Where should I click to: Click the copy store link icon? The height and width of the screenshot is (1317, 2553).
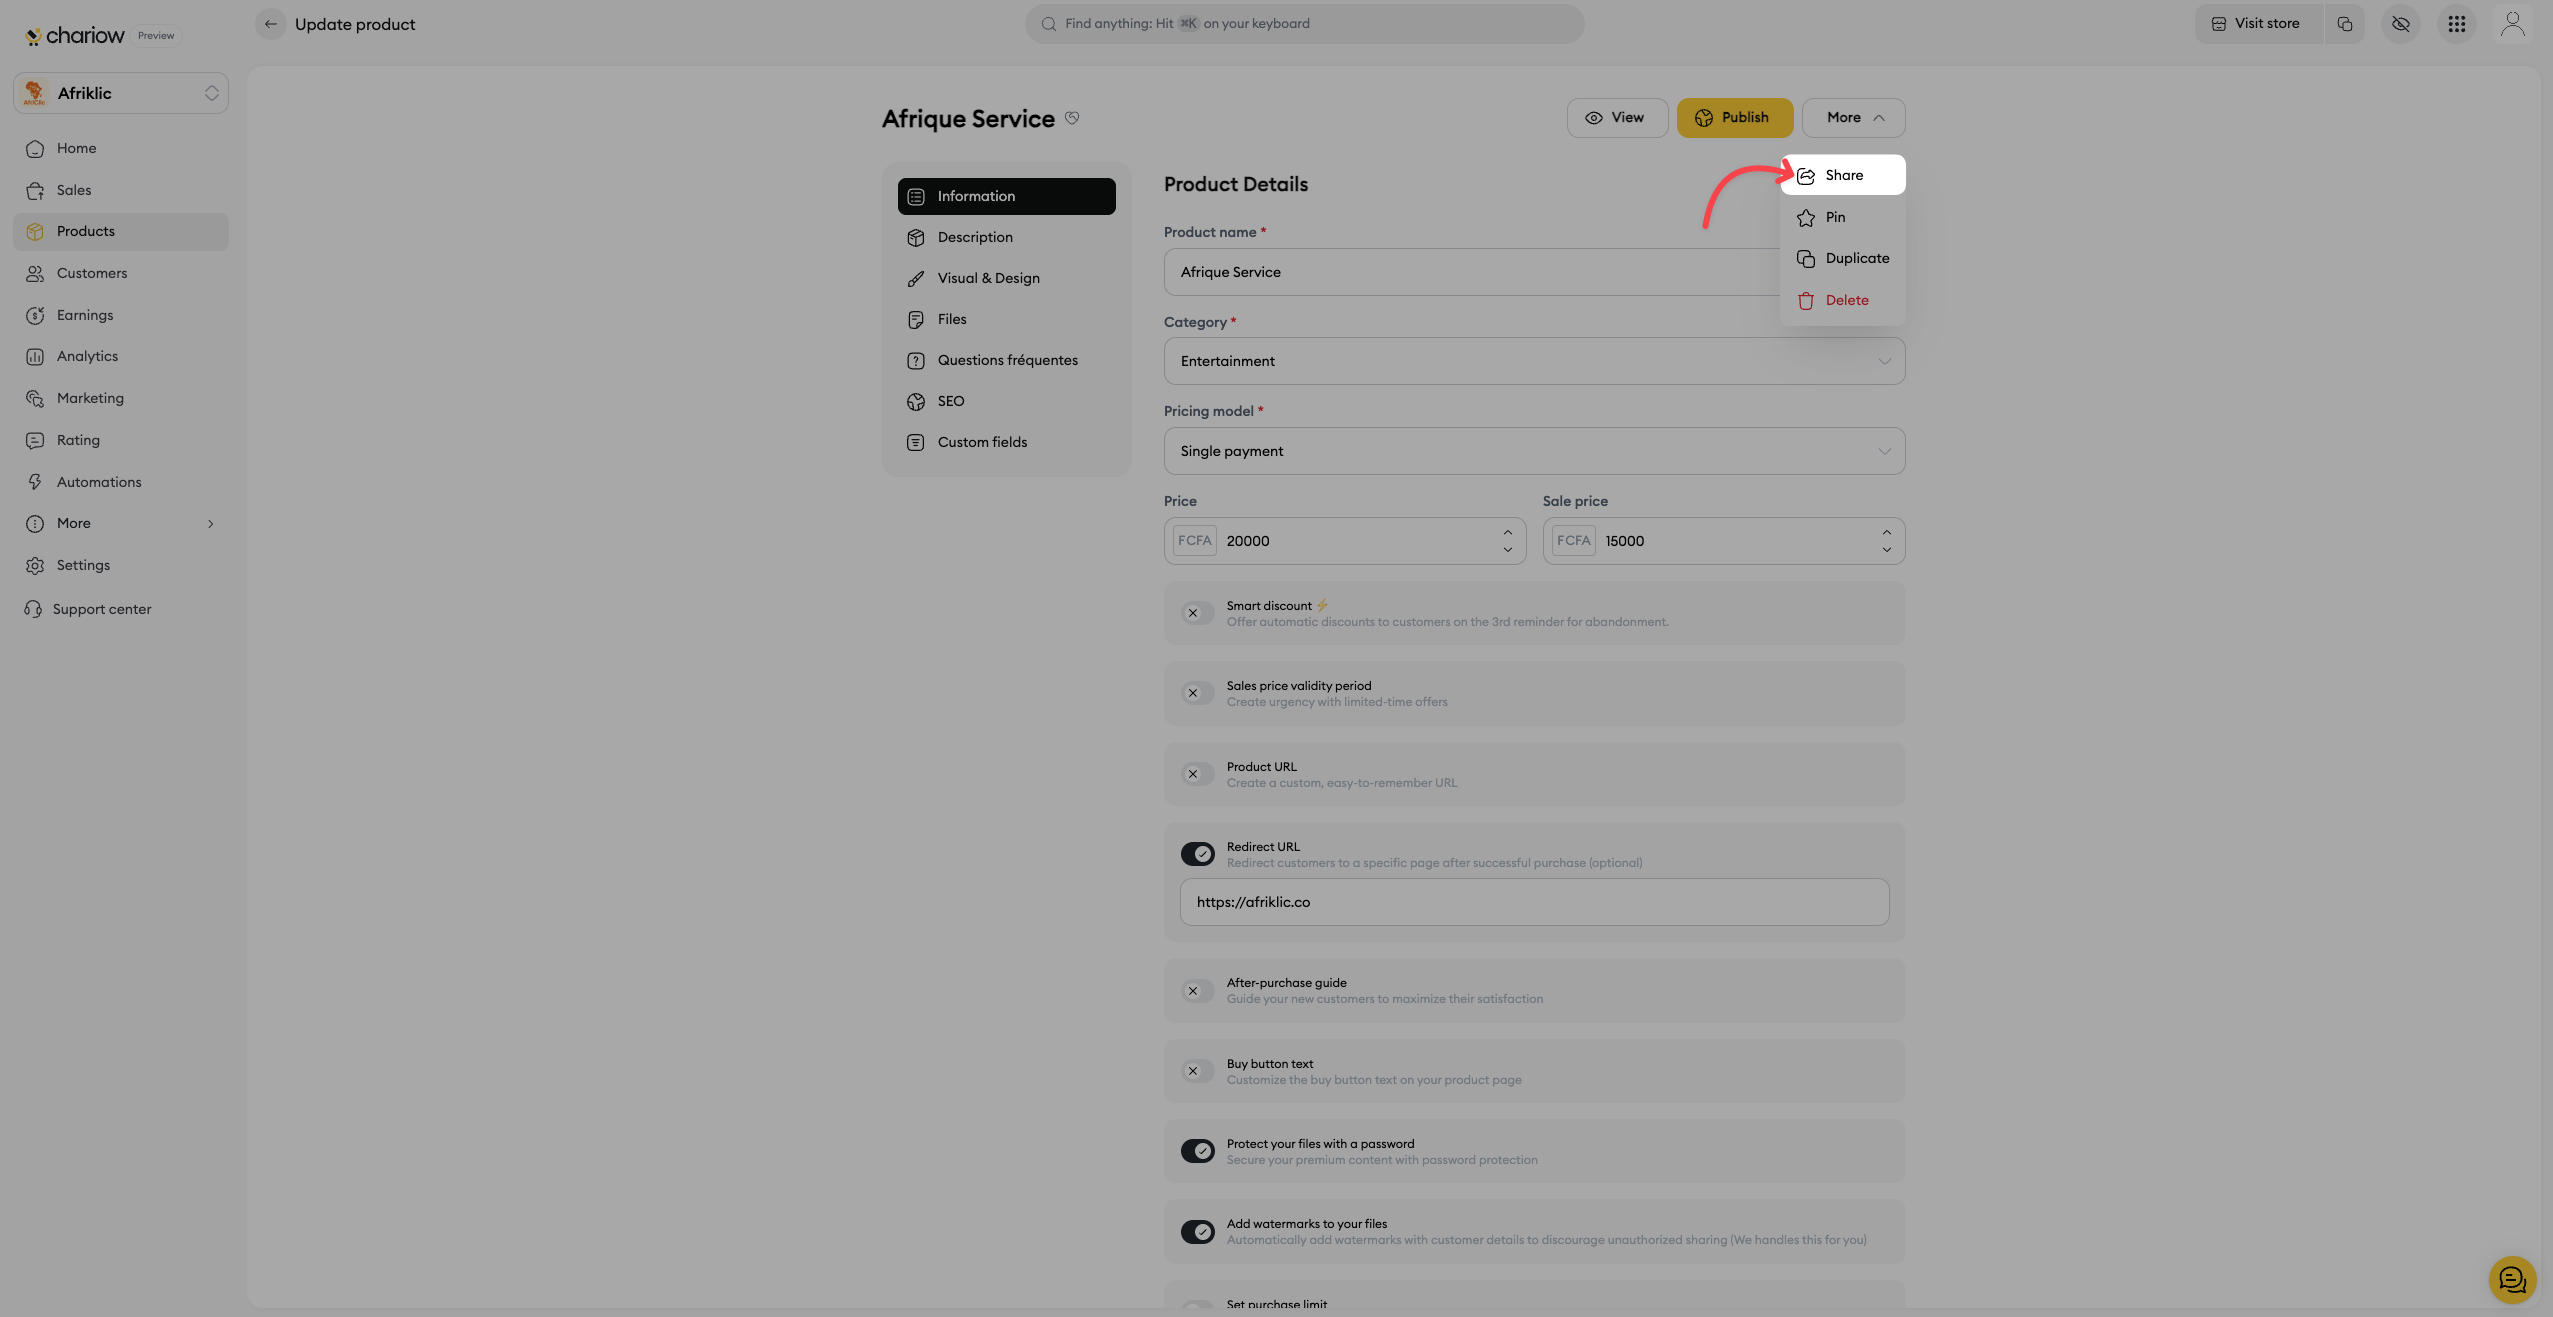pyautogui.click(x=2345, y=24)
